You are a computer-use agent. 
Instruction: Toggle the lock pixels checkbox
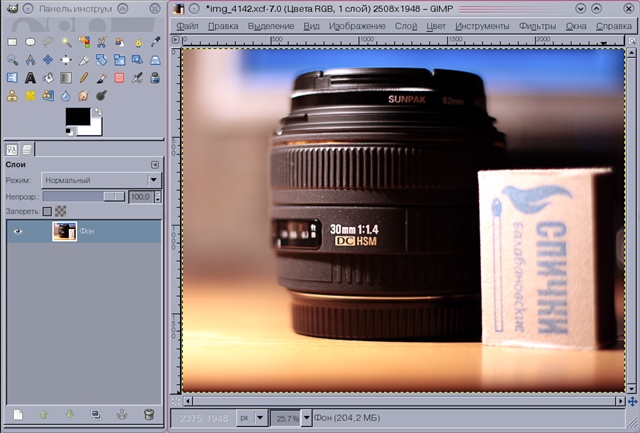47,212
